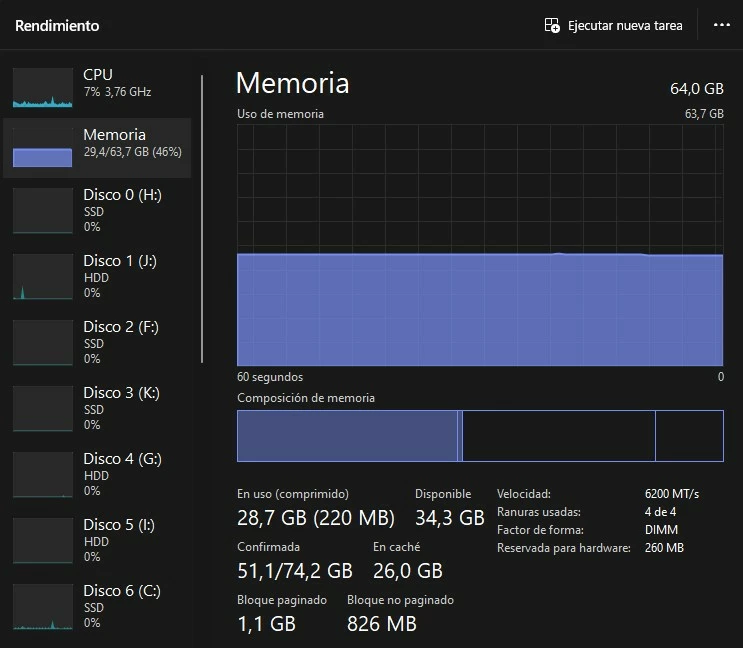Open Disco 6 (C:) SSD entry
The image size is (743, 648).
click(97, 606)
